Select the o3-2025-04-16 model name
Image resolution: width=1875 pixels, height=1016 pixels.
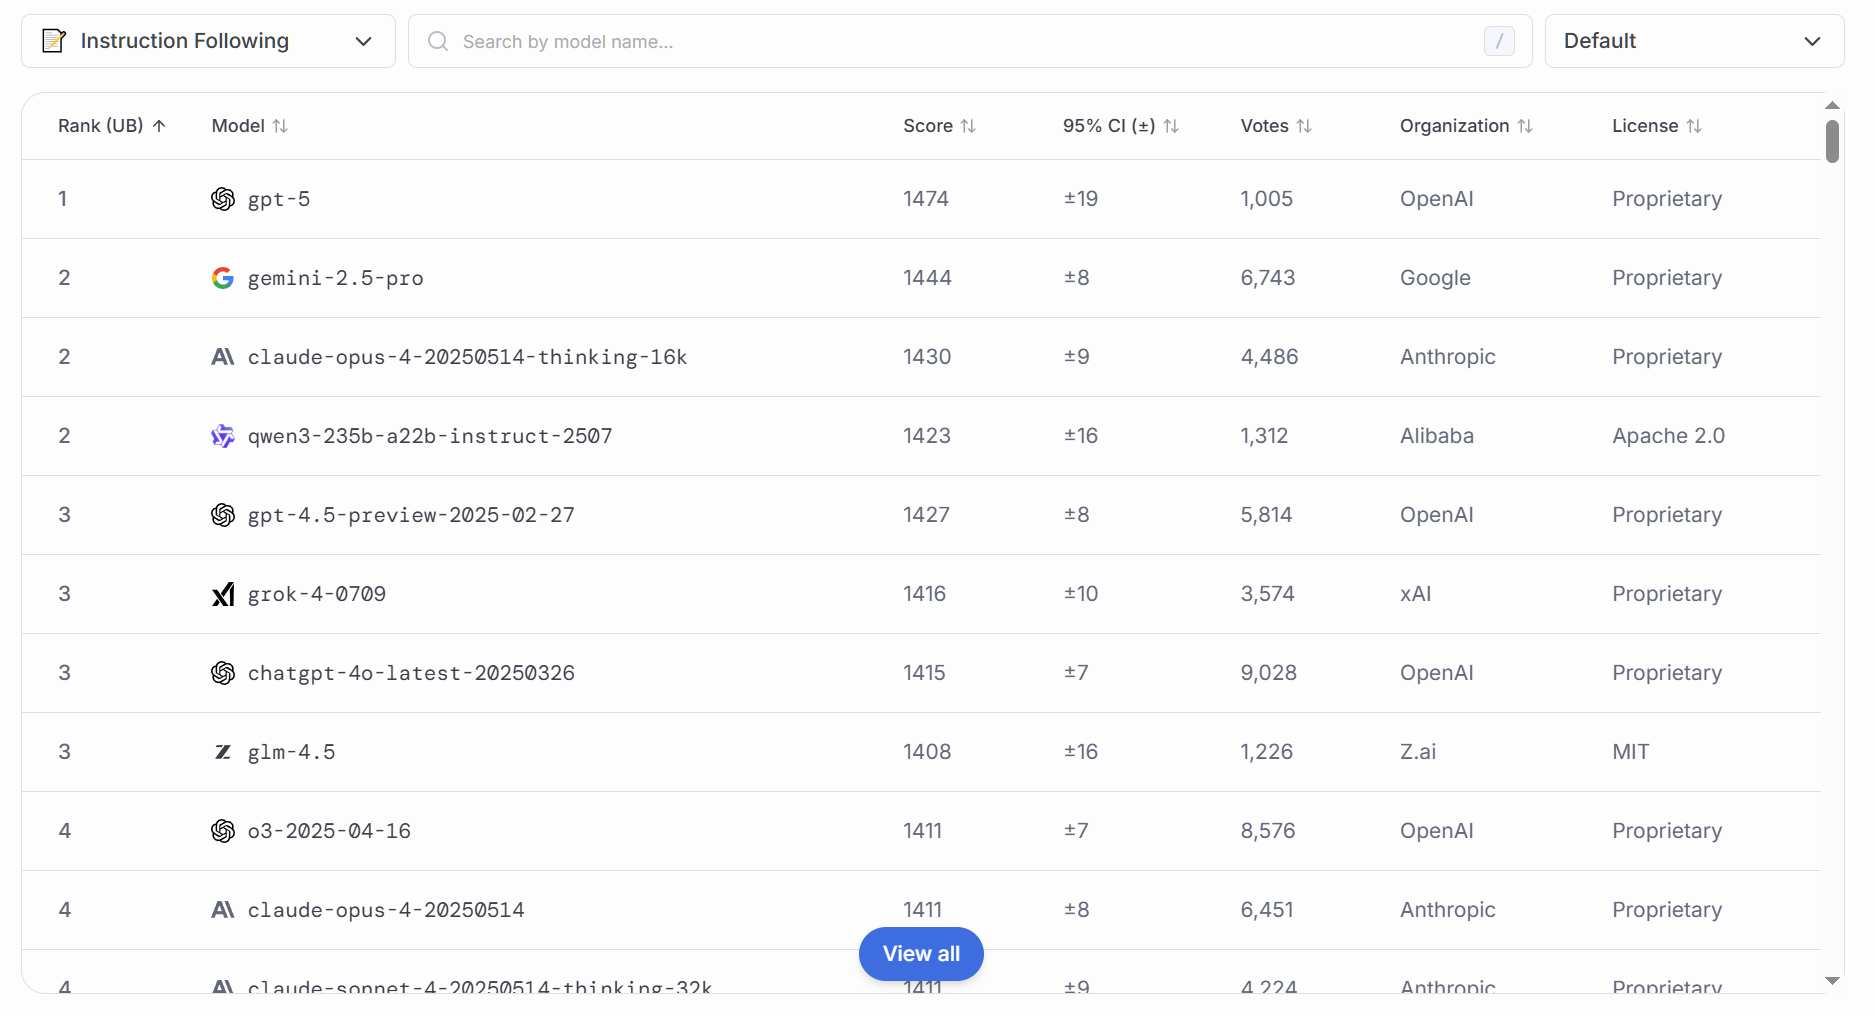330,831
